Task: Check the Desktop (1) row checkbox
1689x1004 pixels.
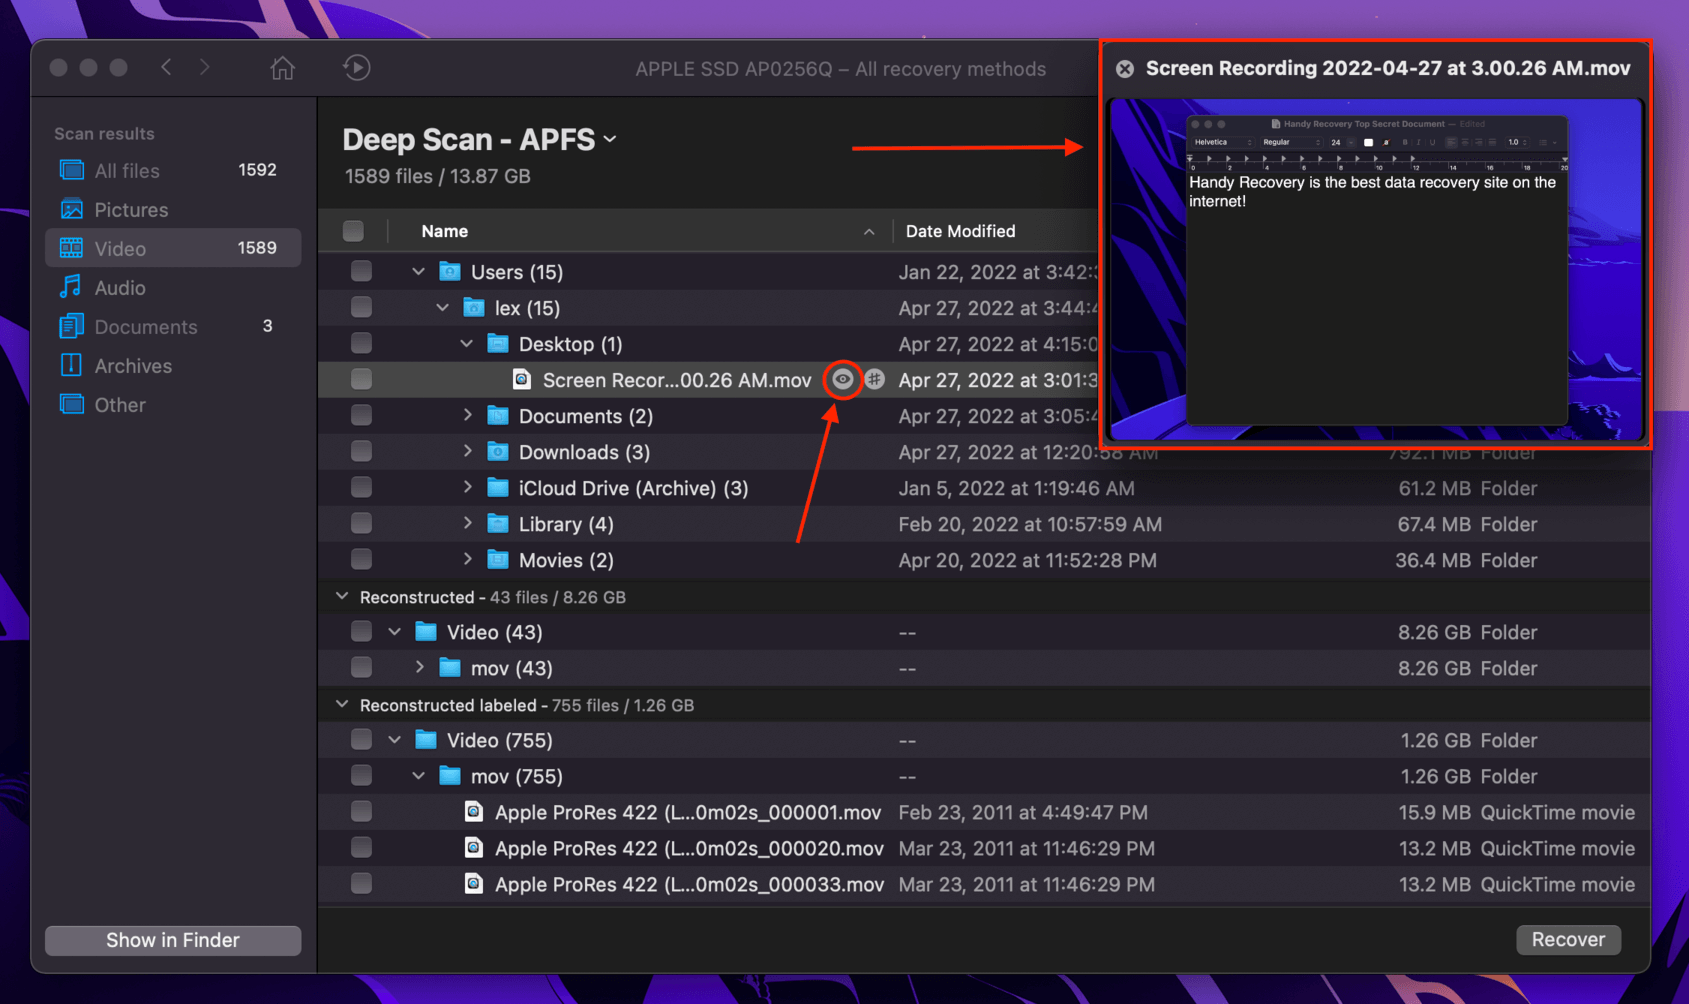Action: point(361,343)
